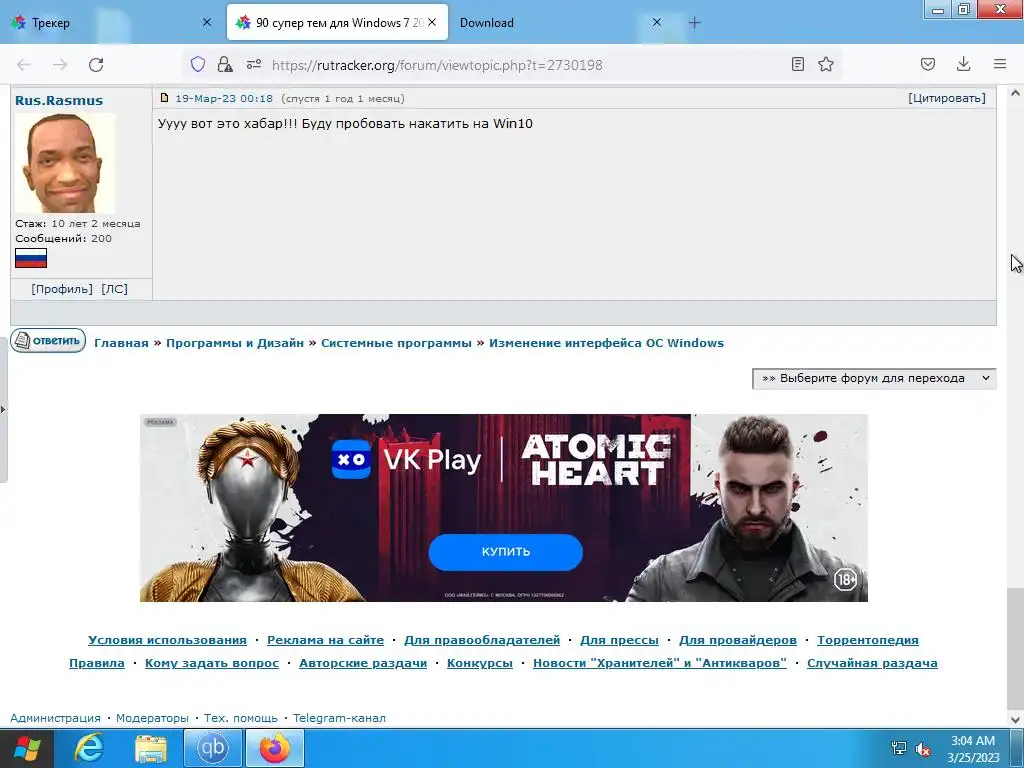Open Для правообладателей link
The image size is (1024, 768).
[x=482, y=640]
